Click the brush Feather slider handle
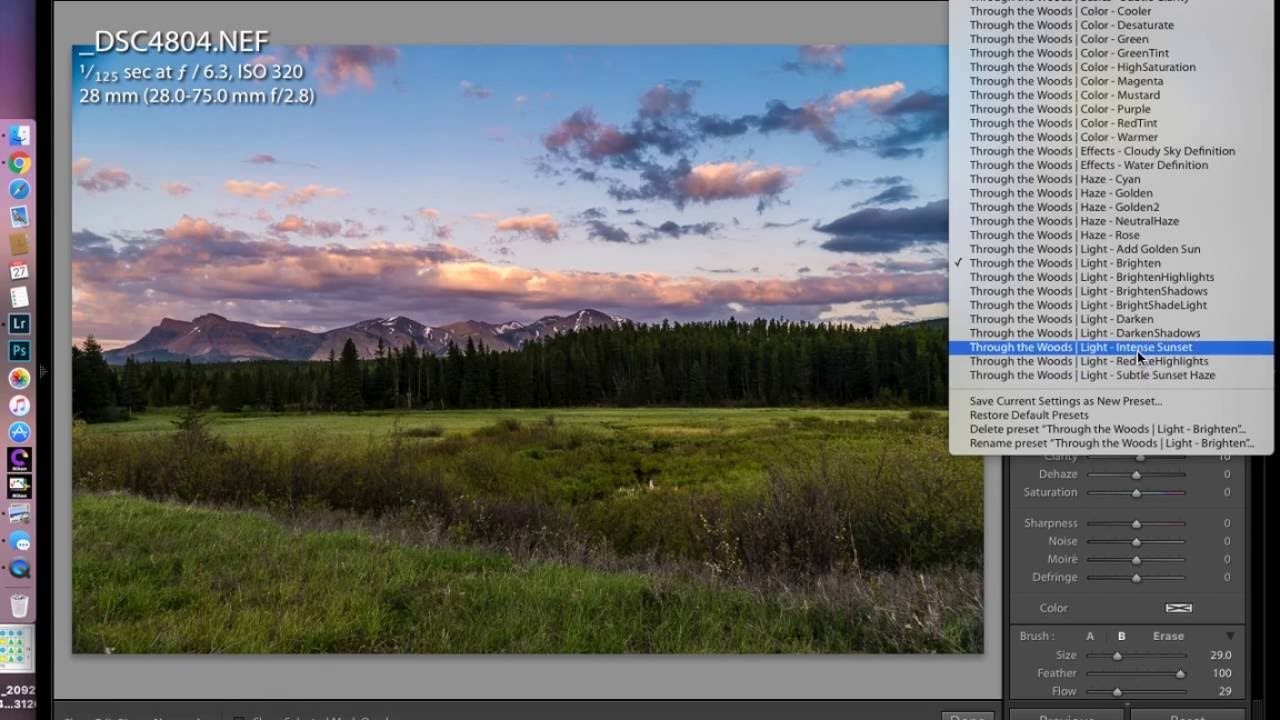 click(x=1181, y=674)
